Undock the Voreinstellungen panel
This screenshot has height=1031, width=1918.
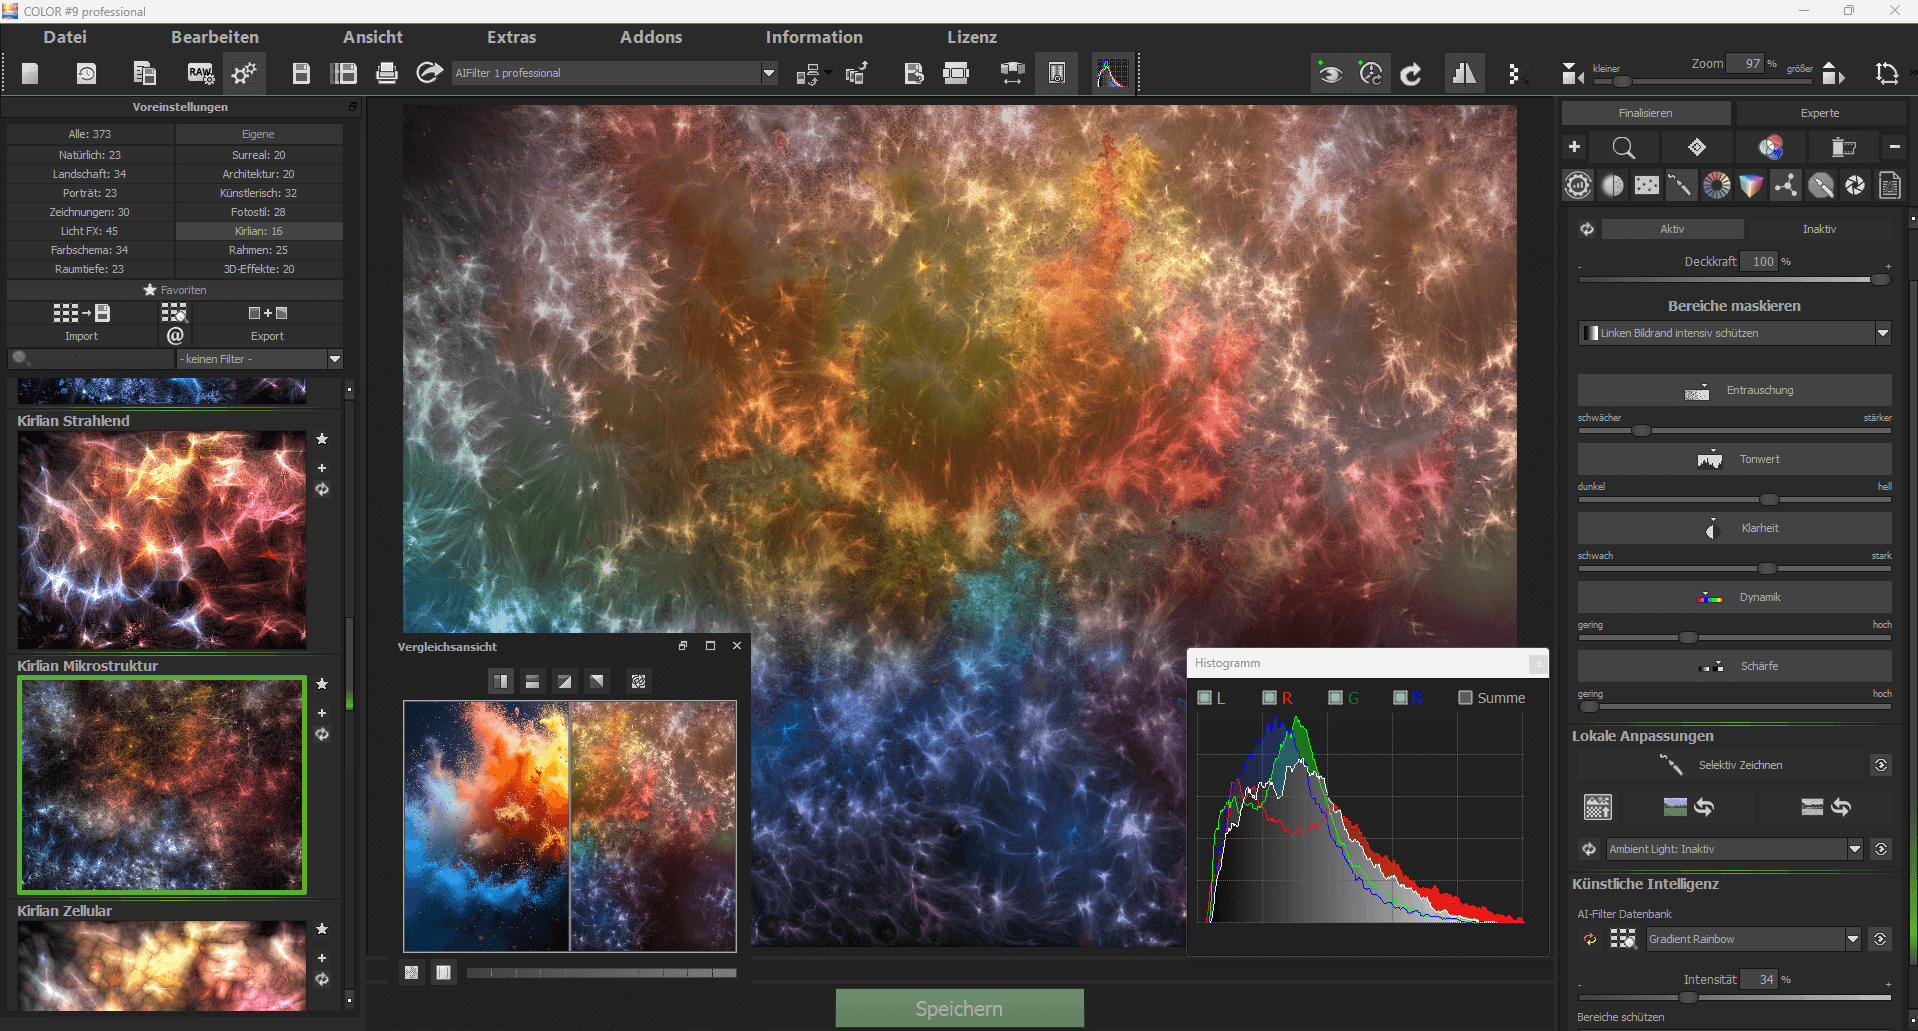pos(352,106)
